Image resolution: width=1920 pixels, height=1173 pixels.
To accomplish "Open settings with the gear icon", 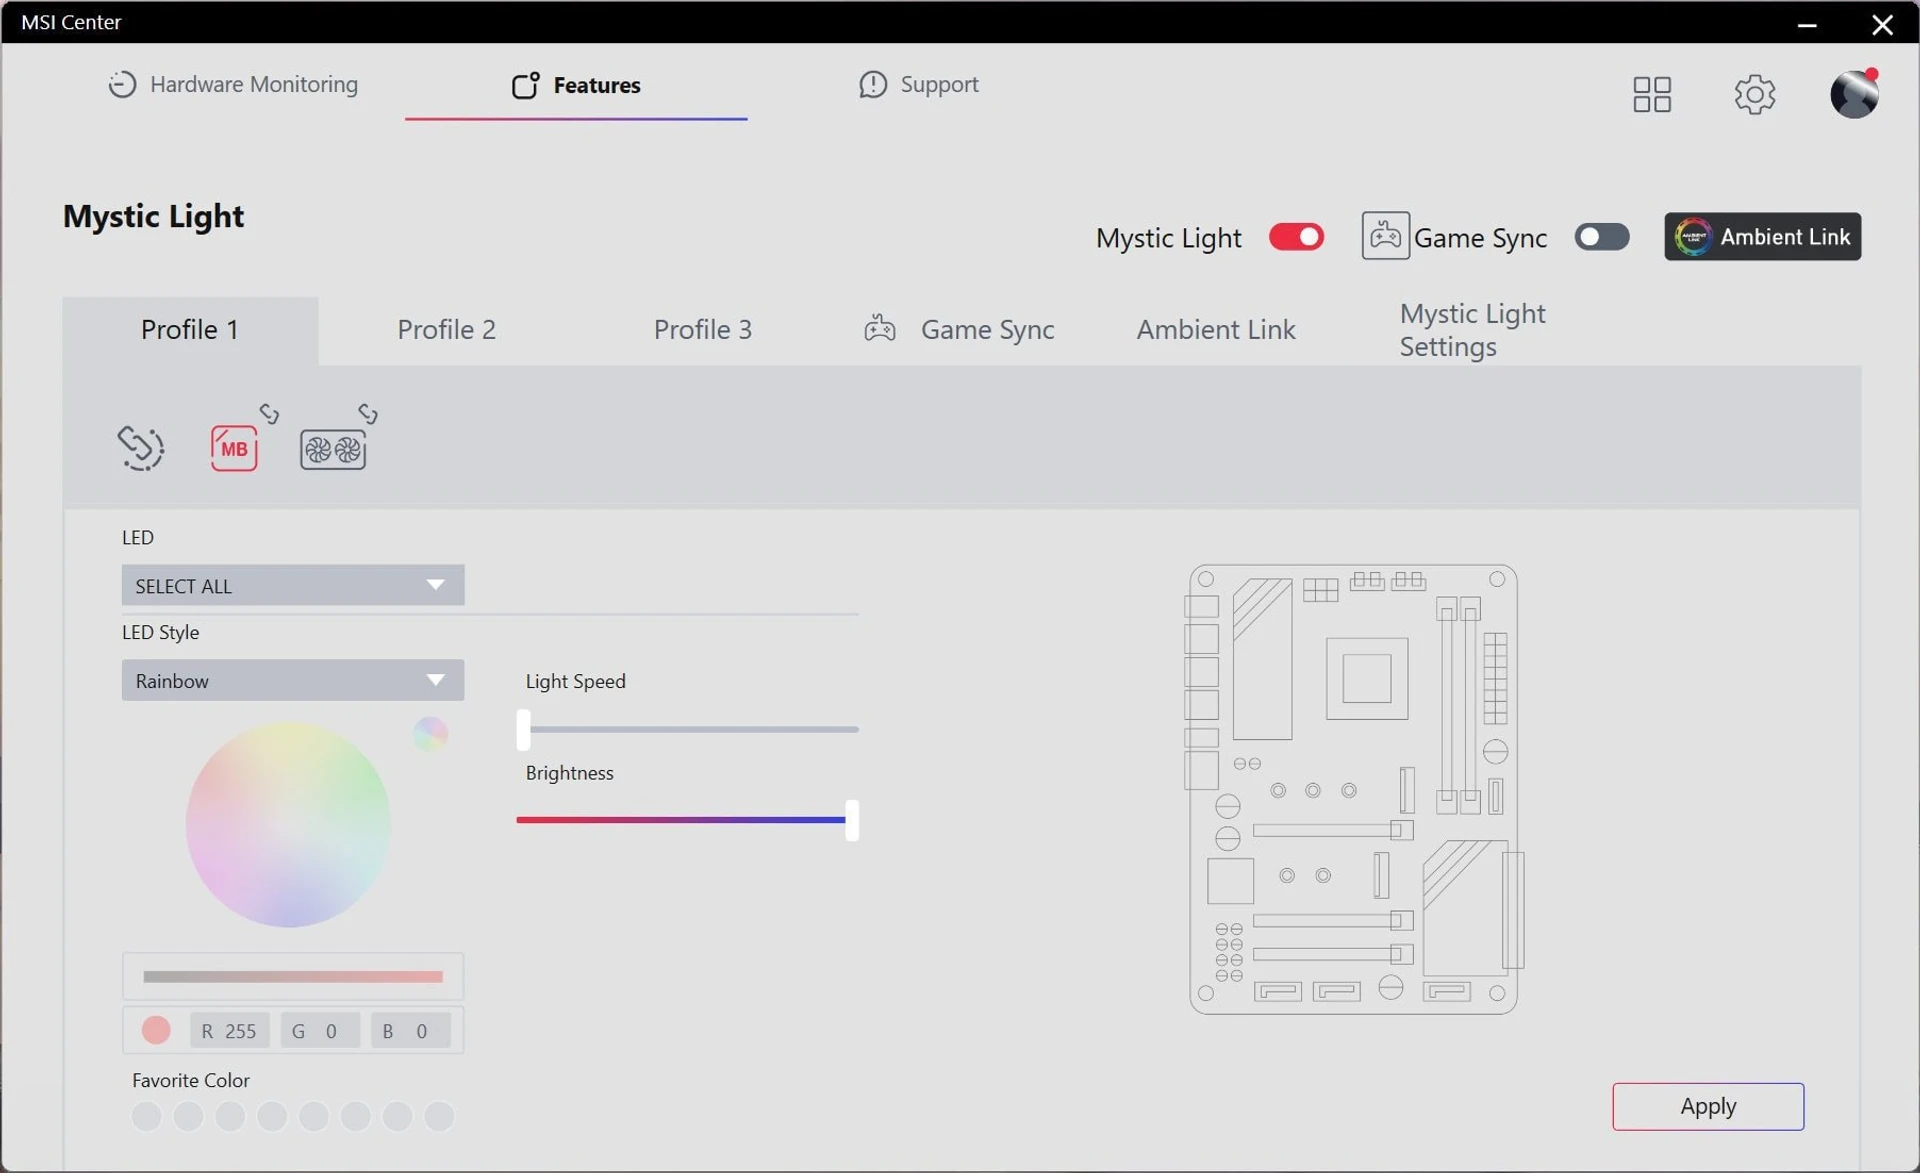I will tap(1754, 94).
